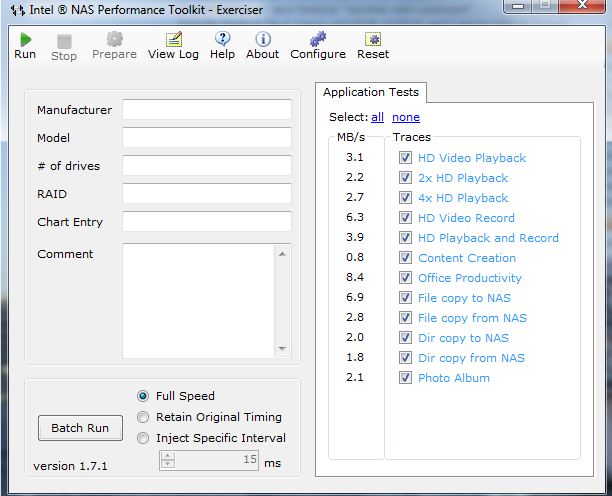Uncheck Content Creation trace

405,258
